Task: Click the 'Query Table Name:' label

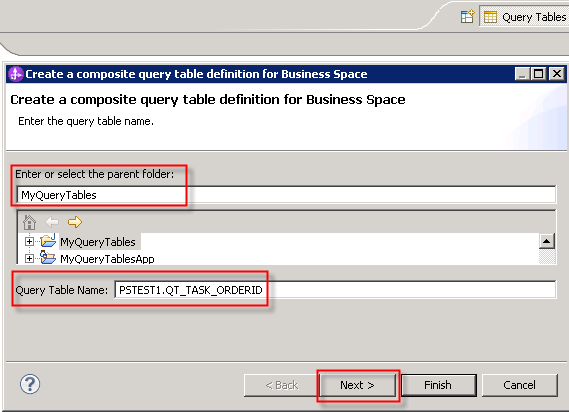Action: (x=62, y=290)
